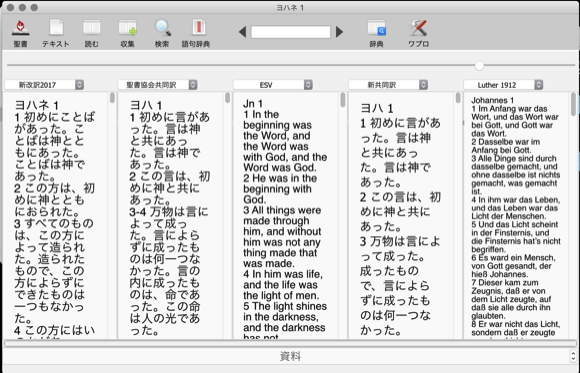The width and height of the screenshot is (580, 373).
Task: Go to next chapter with right arrow
Action: point(340,32)
